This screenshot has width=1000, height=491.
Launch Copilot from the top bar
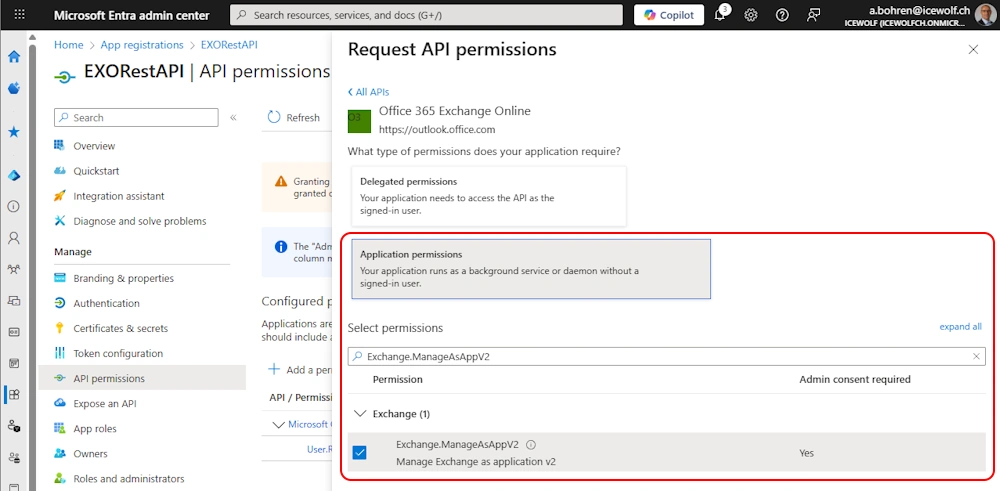668,15
